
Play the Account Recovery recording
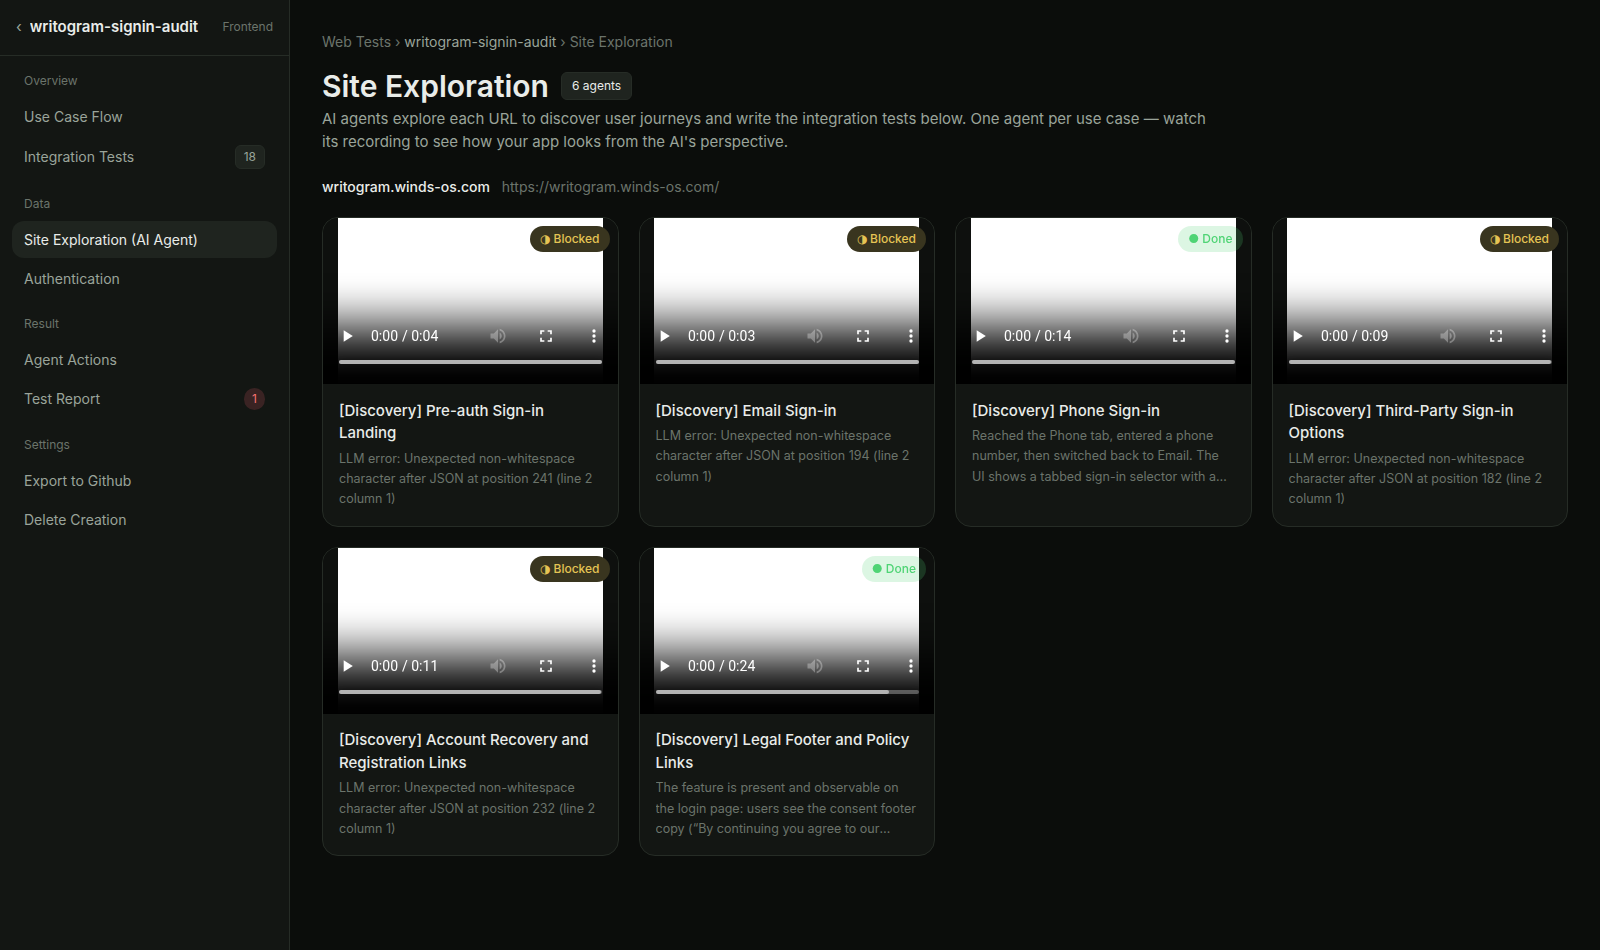tap(348, 666)
